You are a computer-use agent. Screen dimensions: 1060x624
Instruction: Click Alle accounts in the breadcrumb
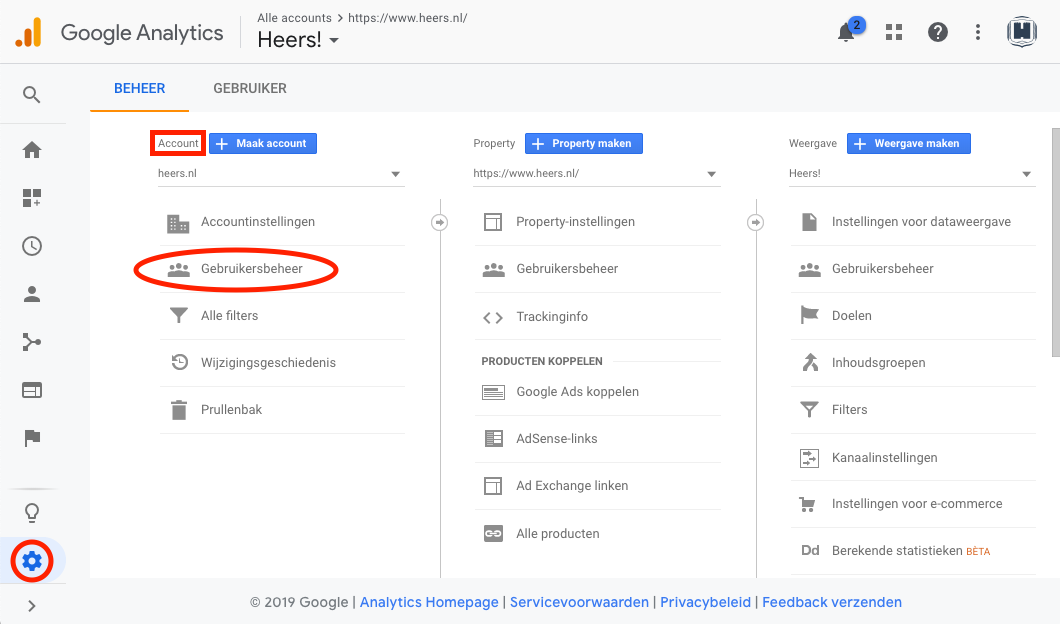tap(294, 18)
